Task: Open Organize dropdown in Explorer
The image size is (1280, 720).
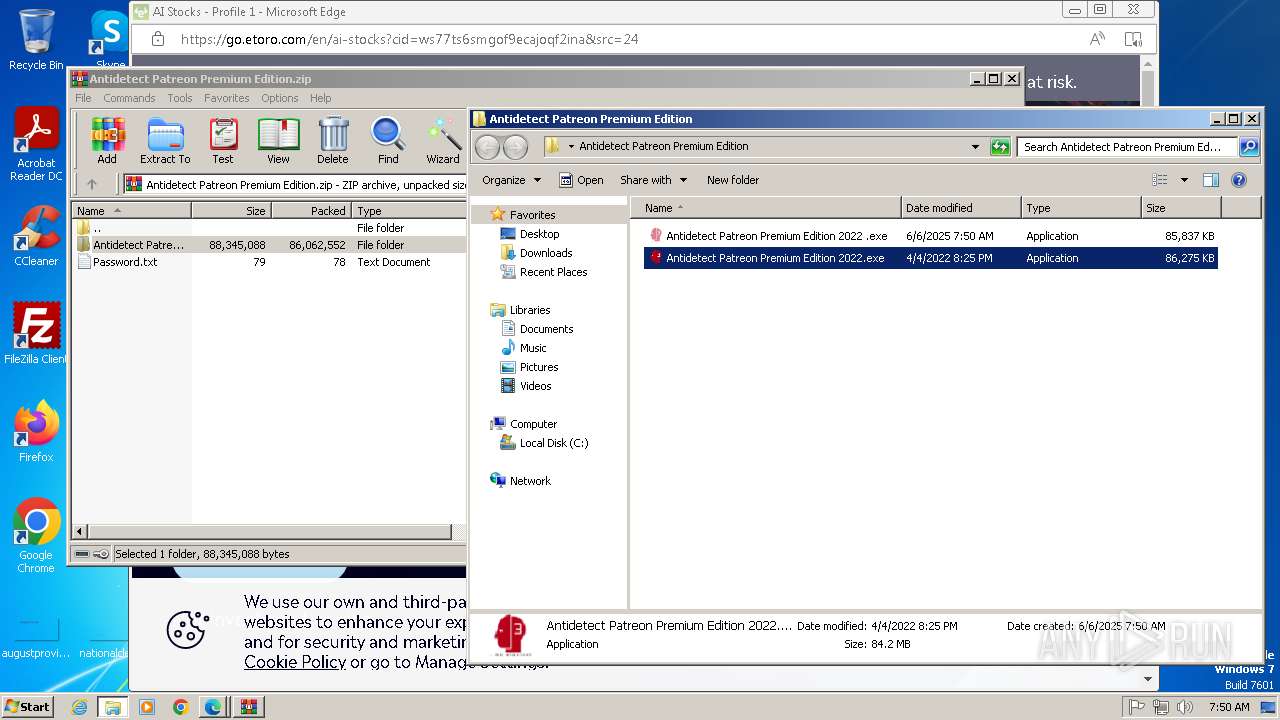Action: click(511, 180)
